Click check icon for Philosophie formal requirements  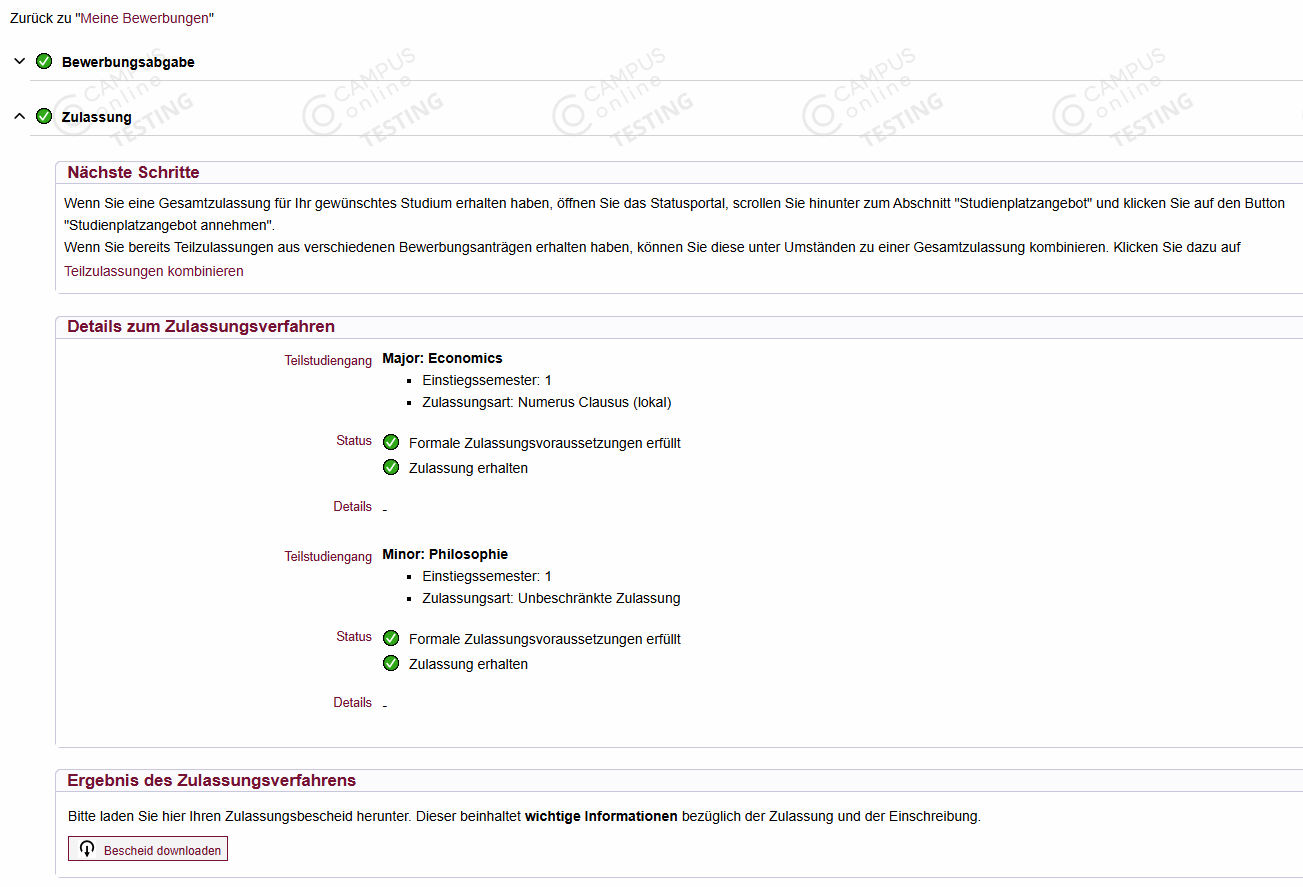[x=391, y=638]
